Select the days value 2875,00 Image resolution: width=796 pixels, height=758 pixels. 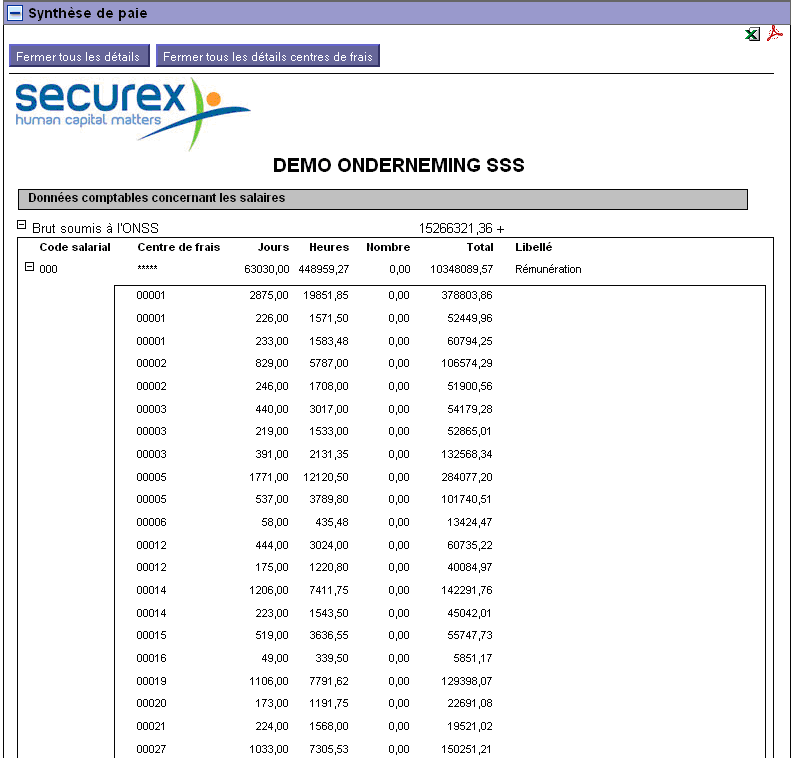click(269, 295)
